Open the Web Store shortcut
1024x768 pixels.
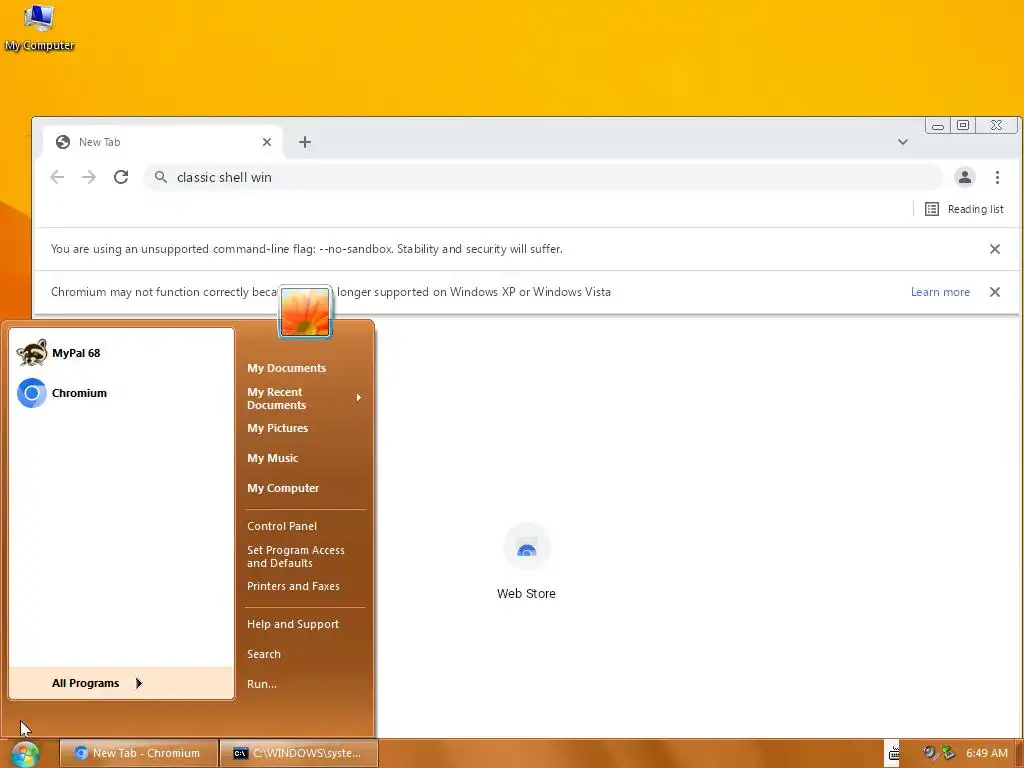[526, 562]
